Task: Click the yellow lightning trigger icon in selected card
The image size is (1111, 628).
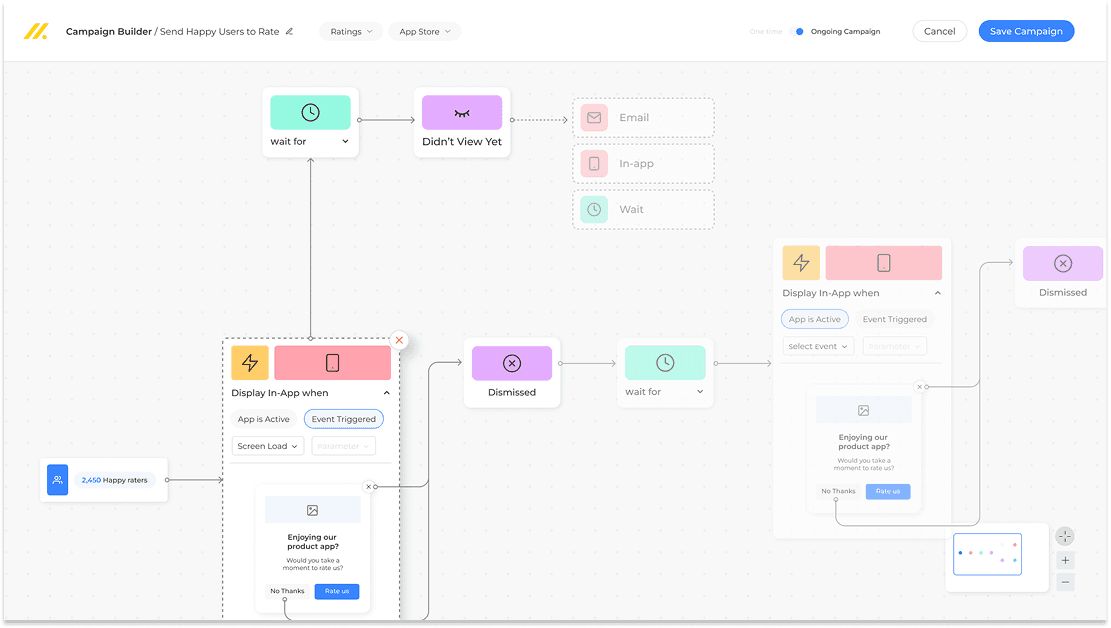Action: pos(250,363)
